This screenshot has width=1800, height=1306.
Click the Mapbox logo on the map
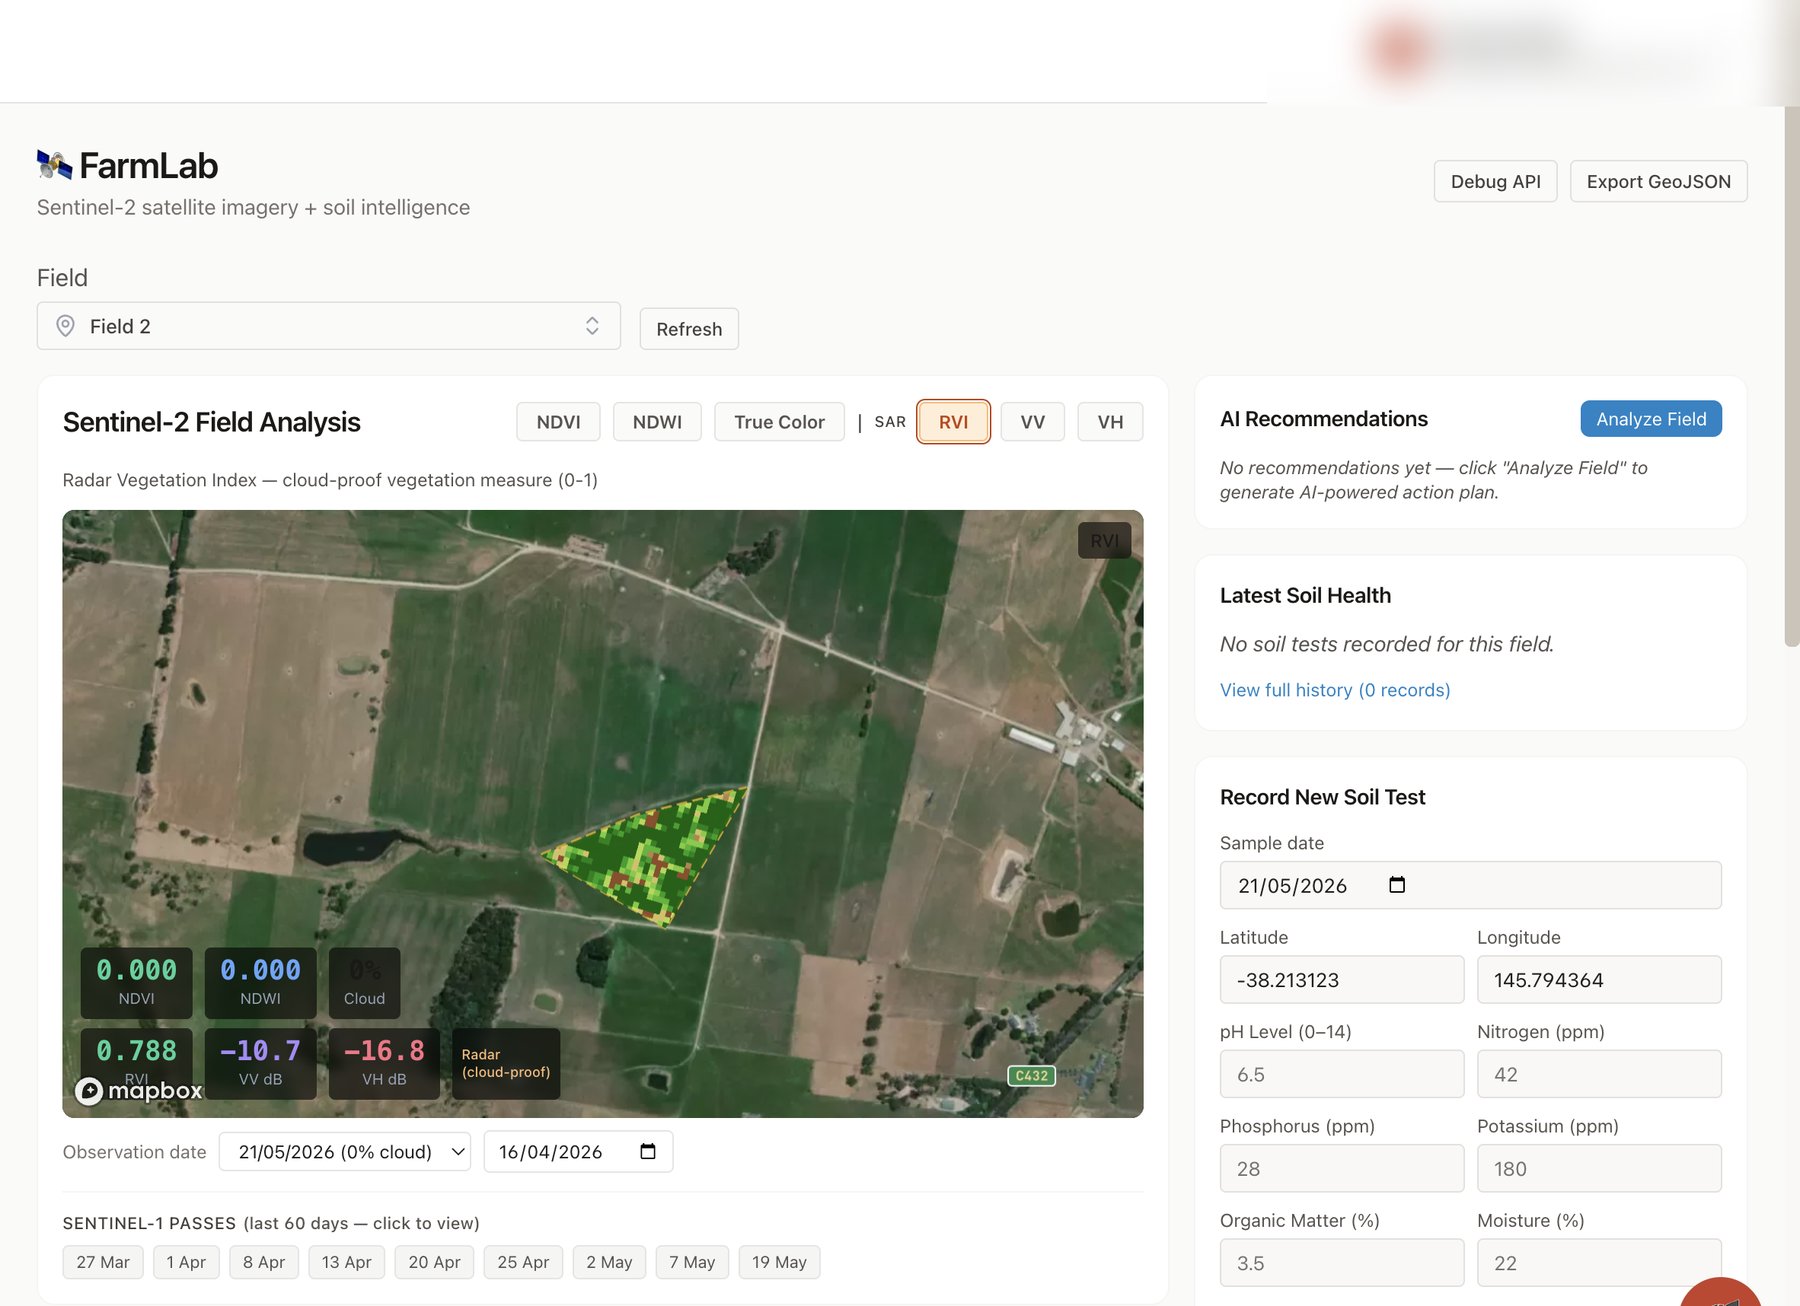click(x=139, y=1090)
